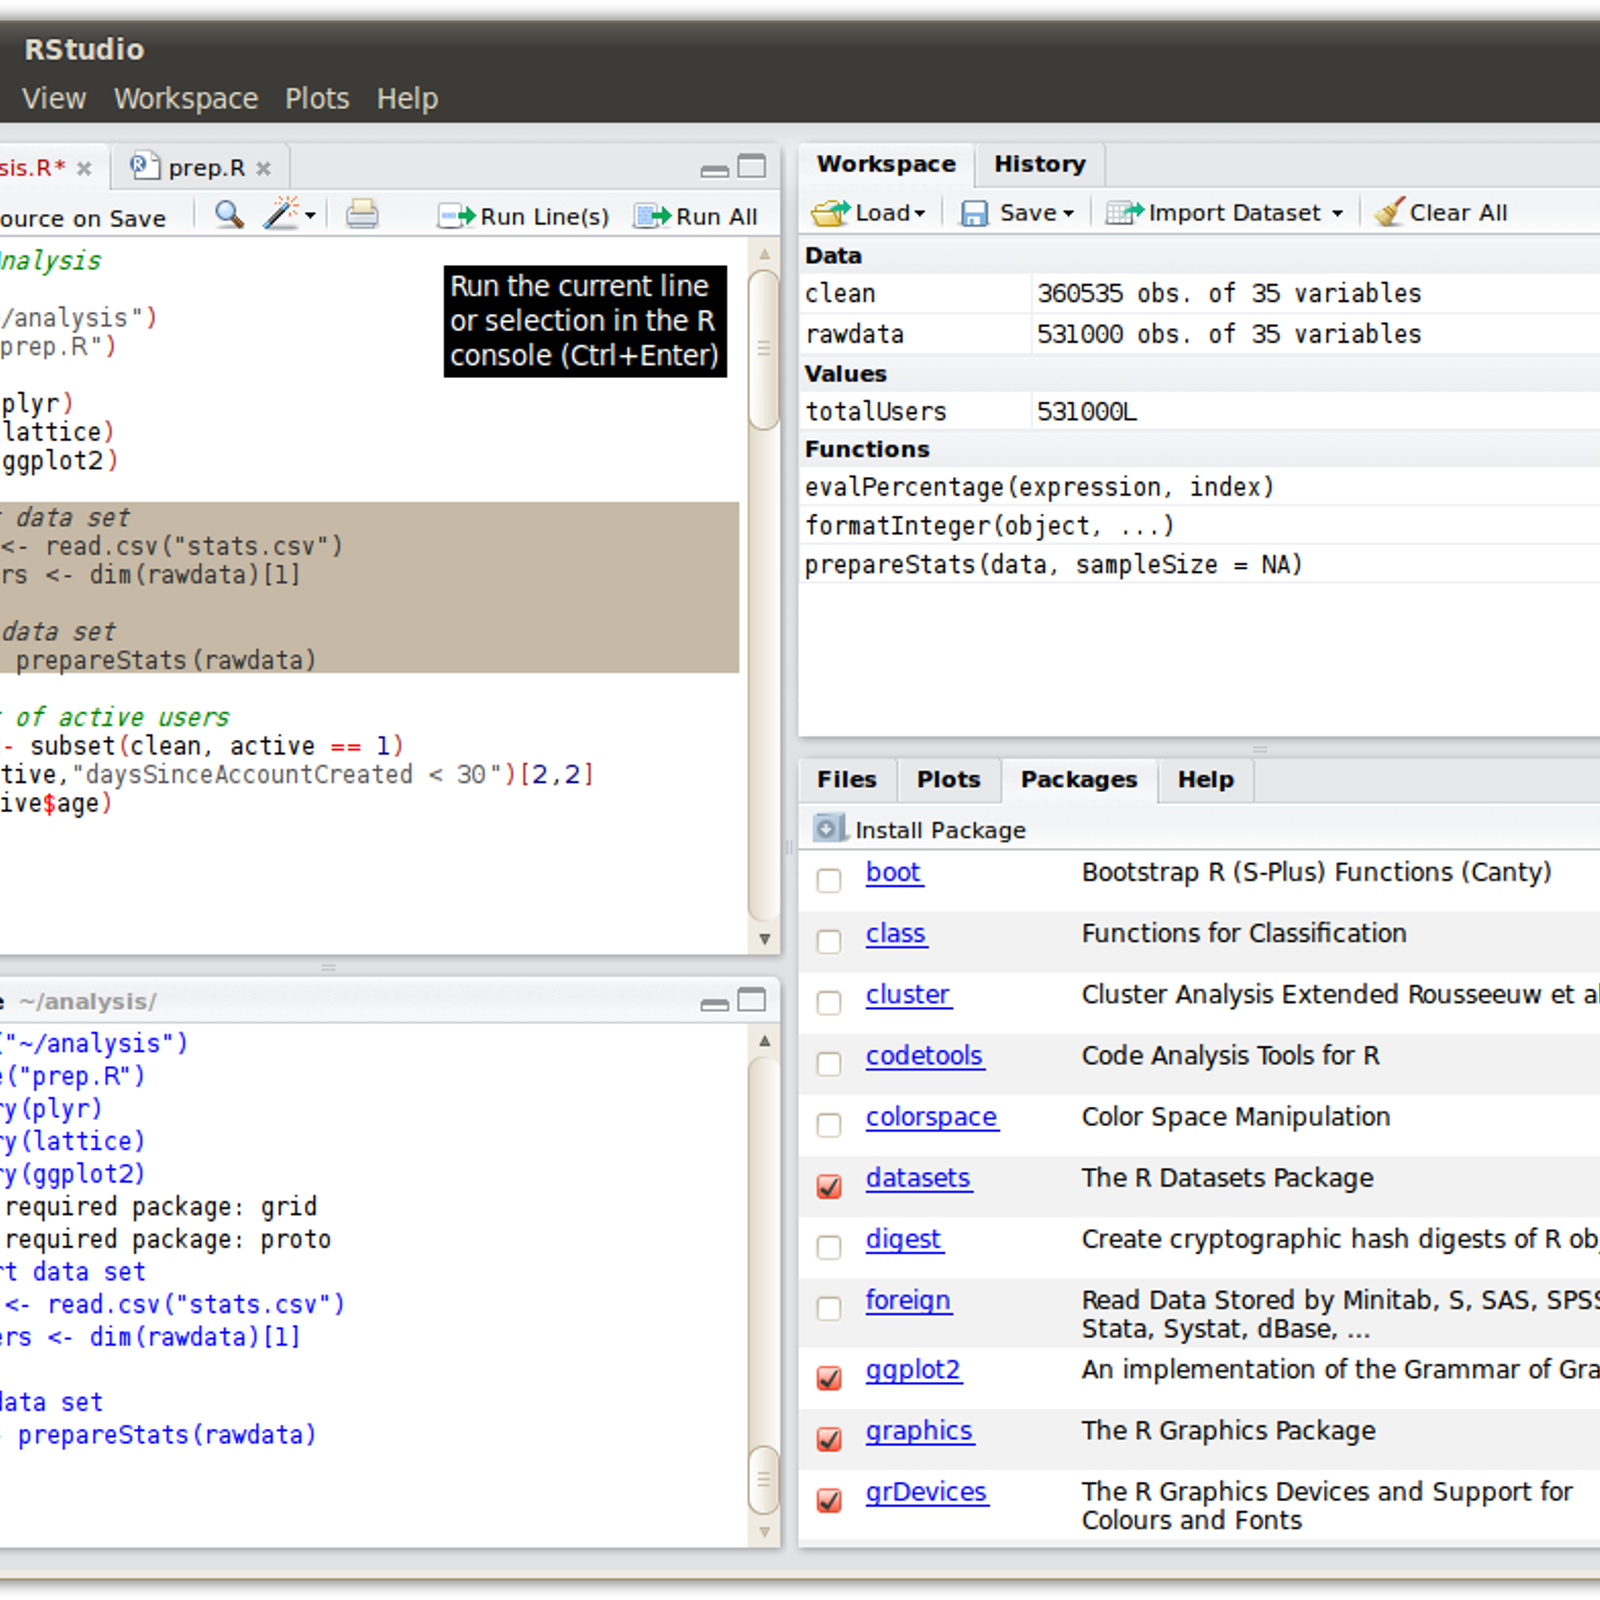The image size is (1600, 1600).
Task: Close the analysis.R* tab
Action: 84,168
